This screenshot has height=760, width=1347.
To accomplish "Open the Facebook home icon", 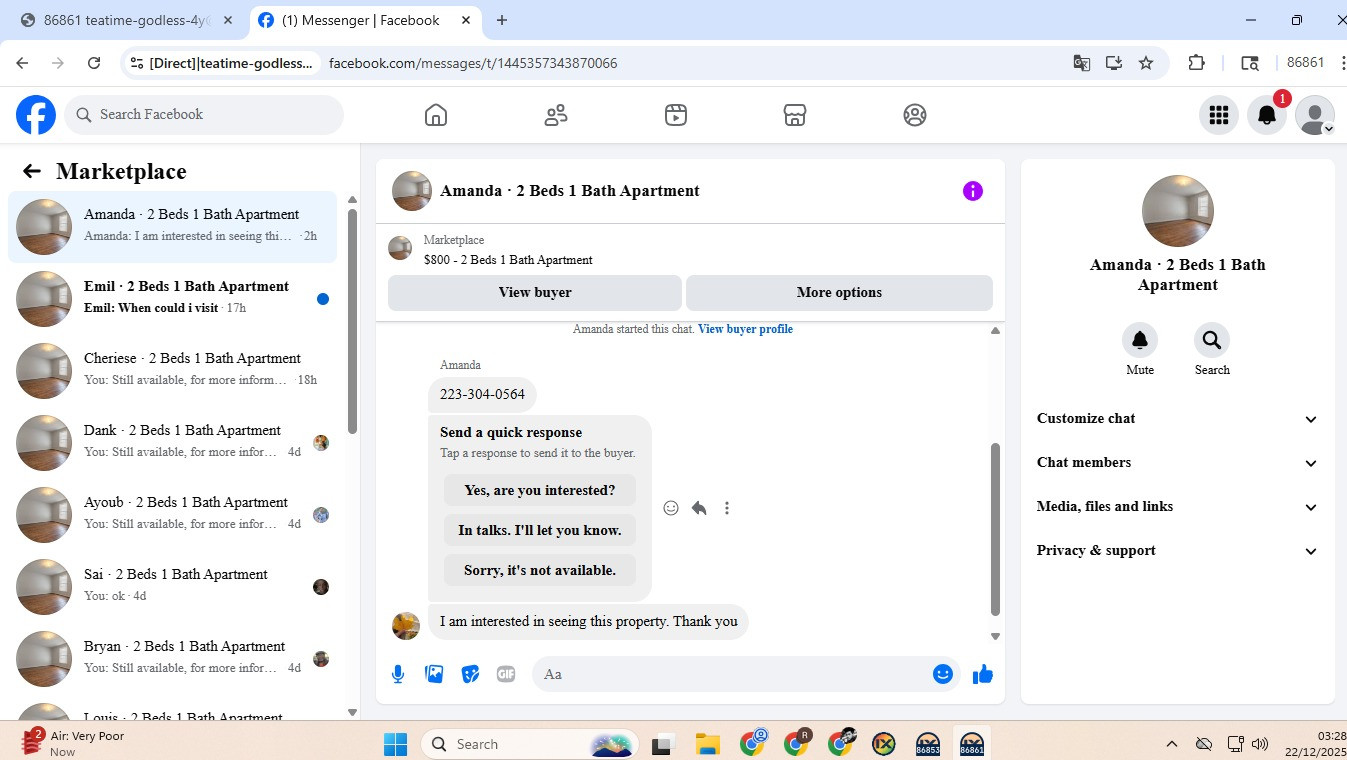I will click(435, 115).
